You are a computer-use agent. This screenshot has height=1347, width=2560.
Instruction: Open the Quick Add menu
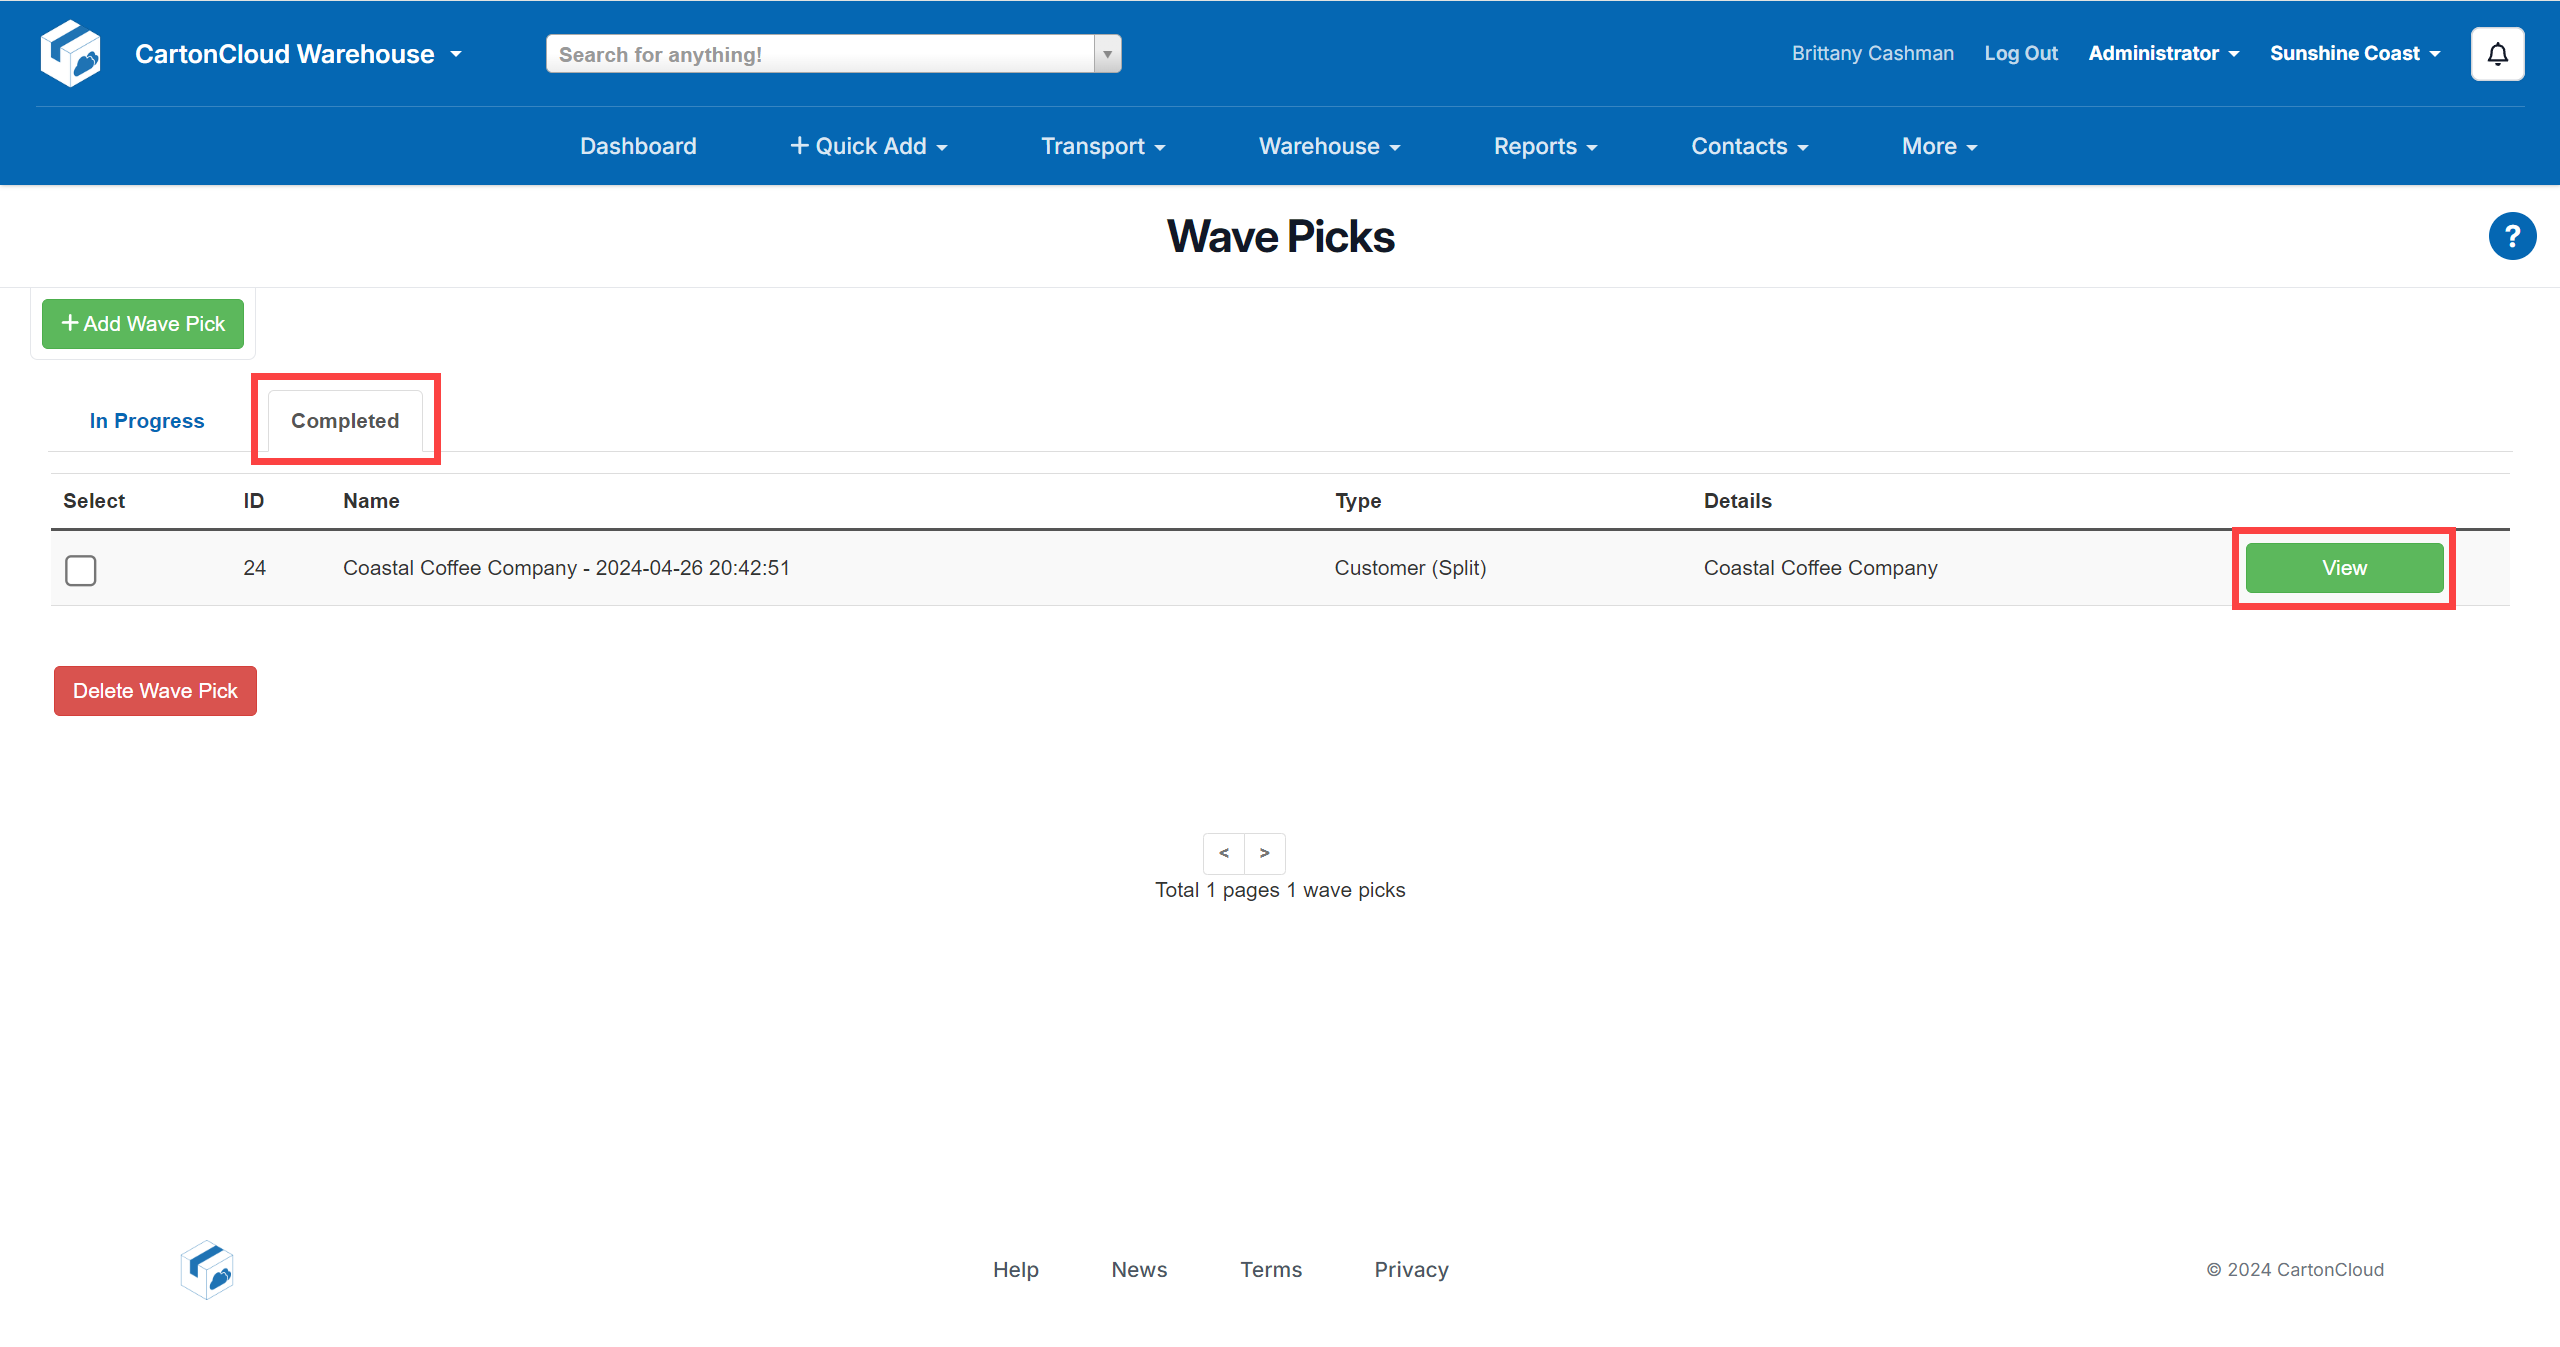point(868,146)
